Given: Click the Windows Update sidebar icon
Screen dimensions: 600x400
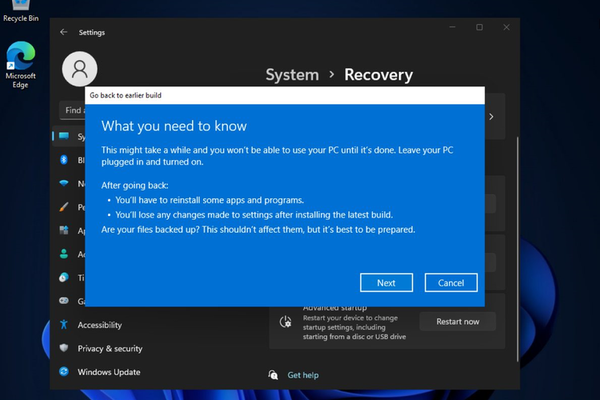Looking at the screenshot, I should 64,372.
